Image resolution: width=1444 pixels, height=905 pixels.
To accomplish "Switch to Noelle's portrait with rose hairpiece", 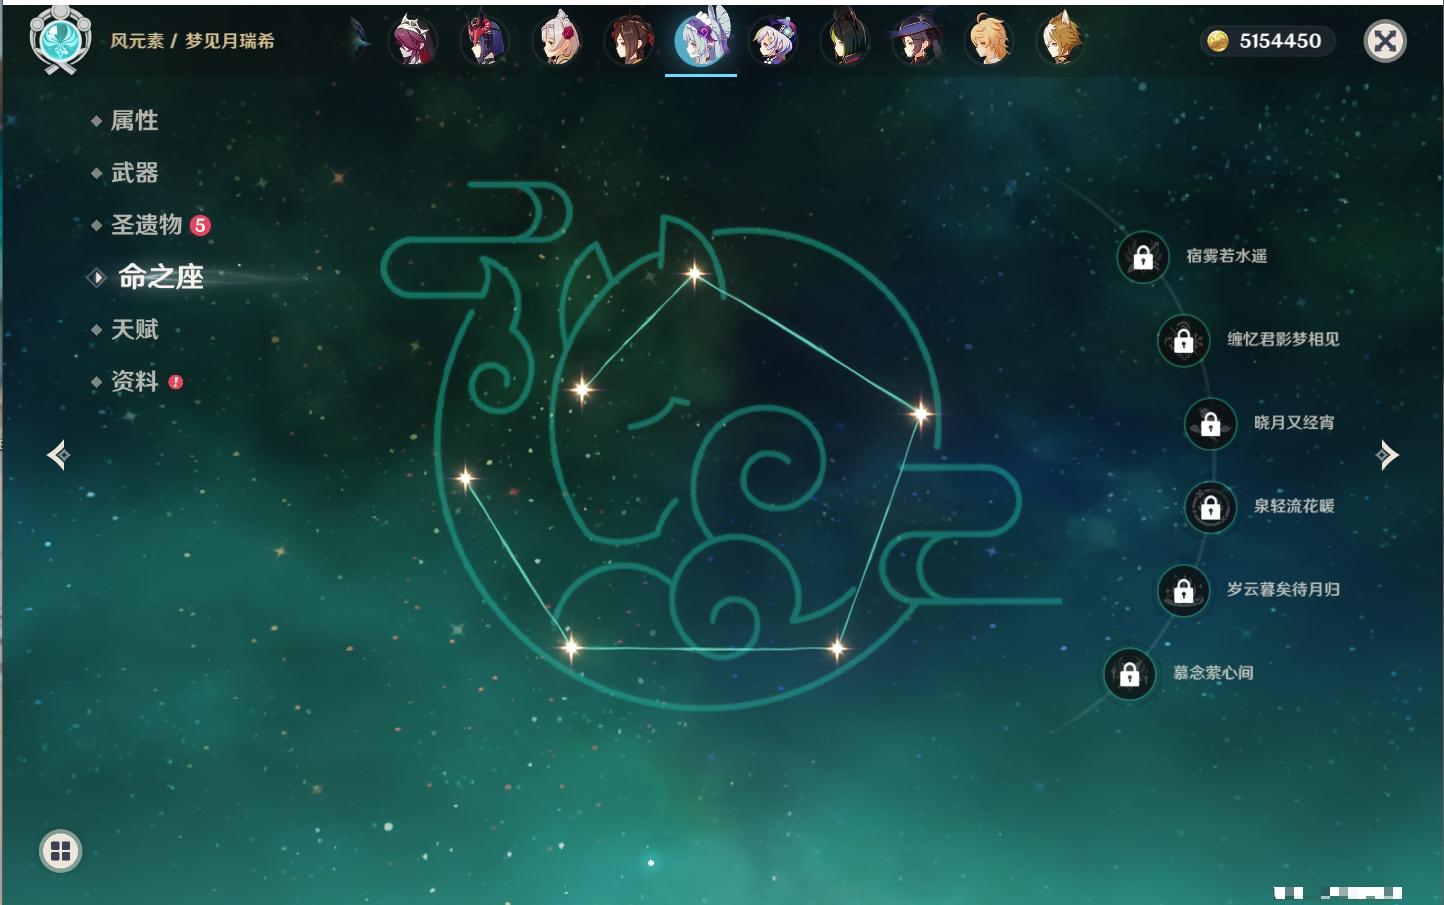I will [558, 41].
